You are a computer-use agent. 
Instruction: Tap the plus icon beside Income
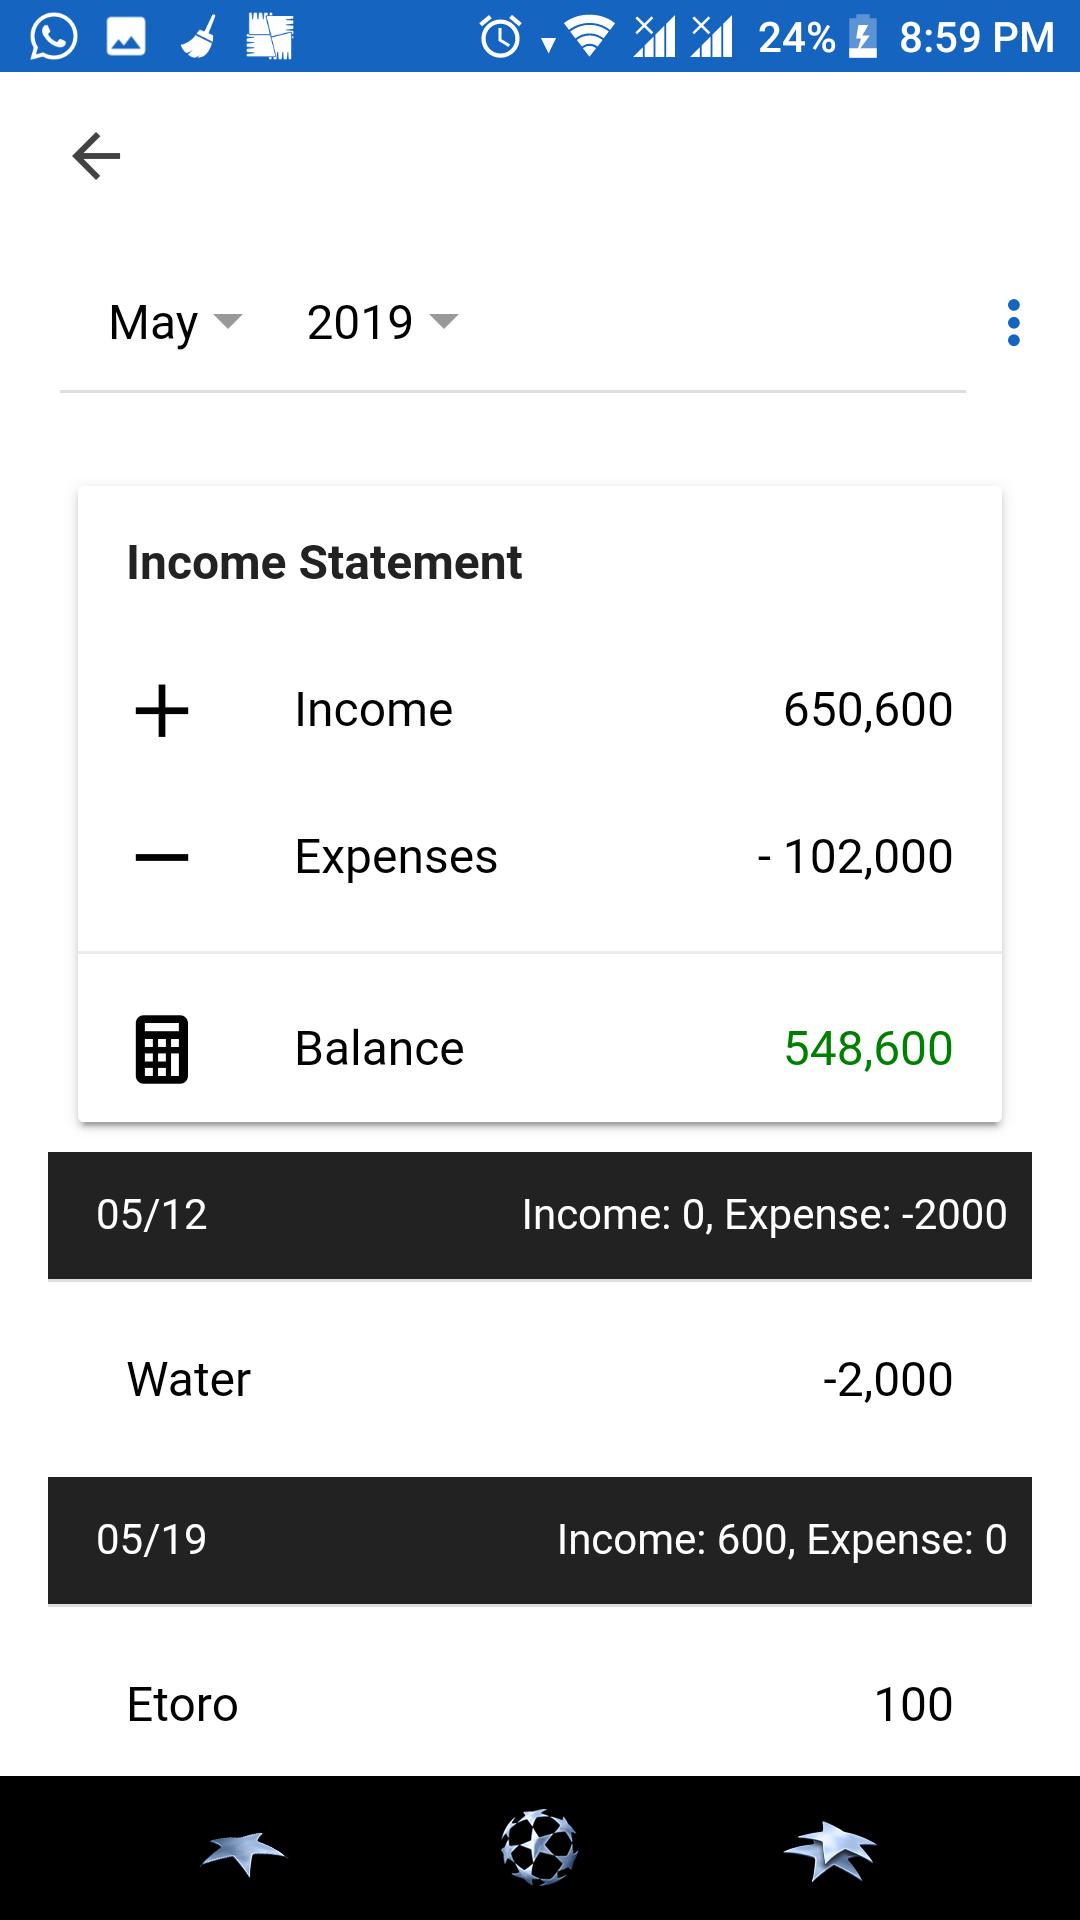[x=161, y=711]
